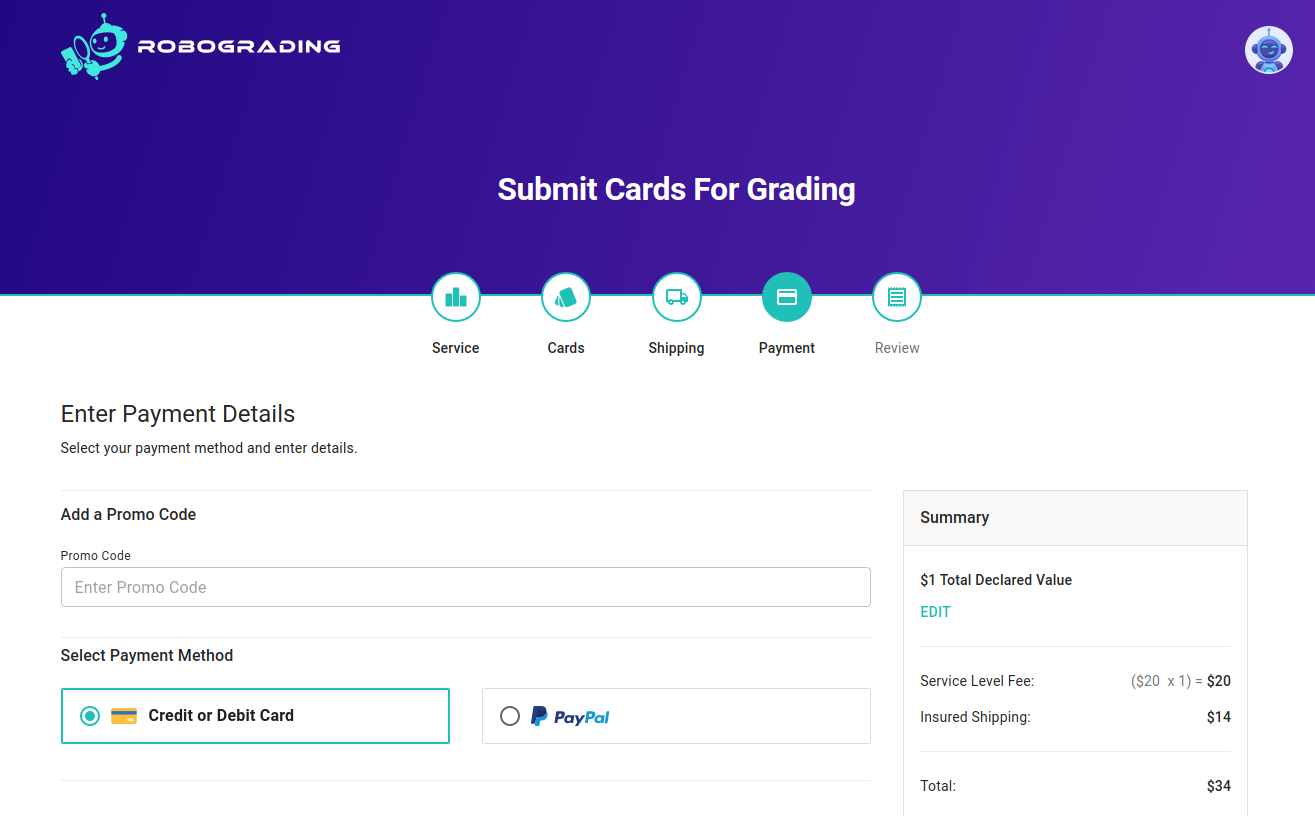Click the Shipping step label
1315x816 pixels.
pos(676,348)
